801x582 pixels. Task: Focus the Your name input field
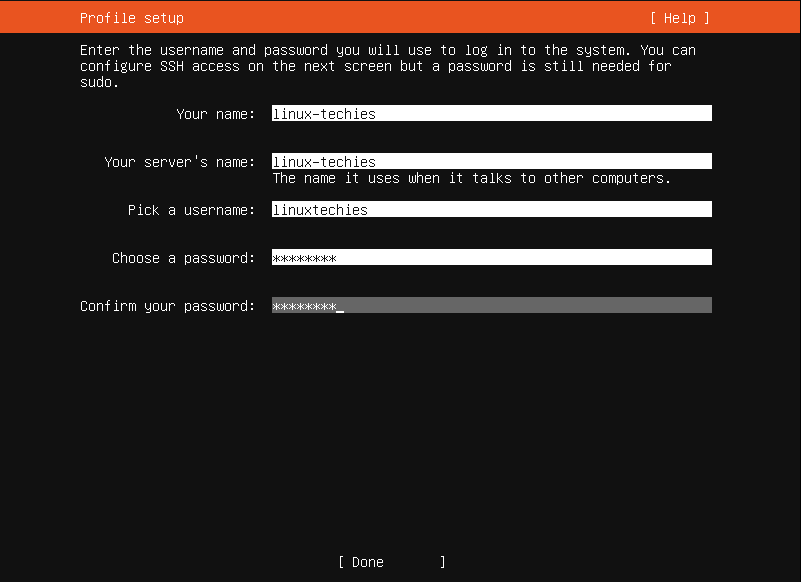tap(491, 113)
